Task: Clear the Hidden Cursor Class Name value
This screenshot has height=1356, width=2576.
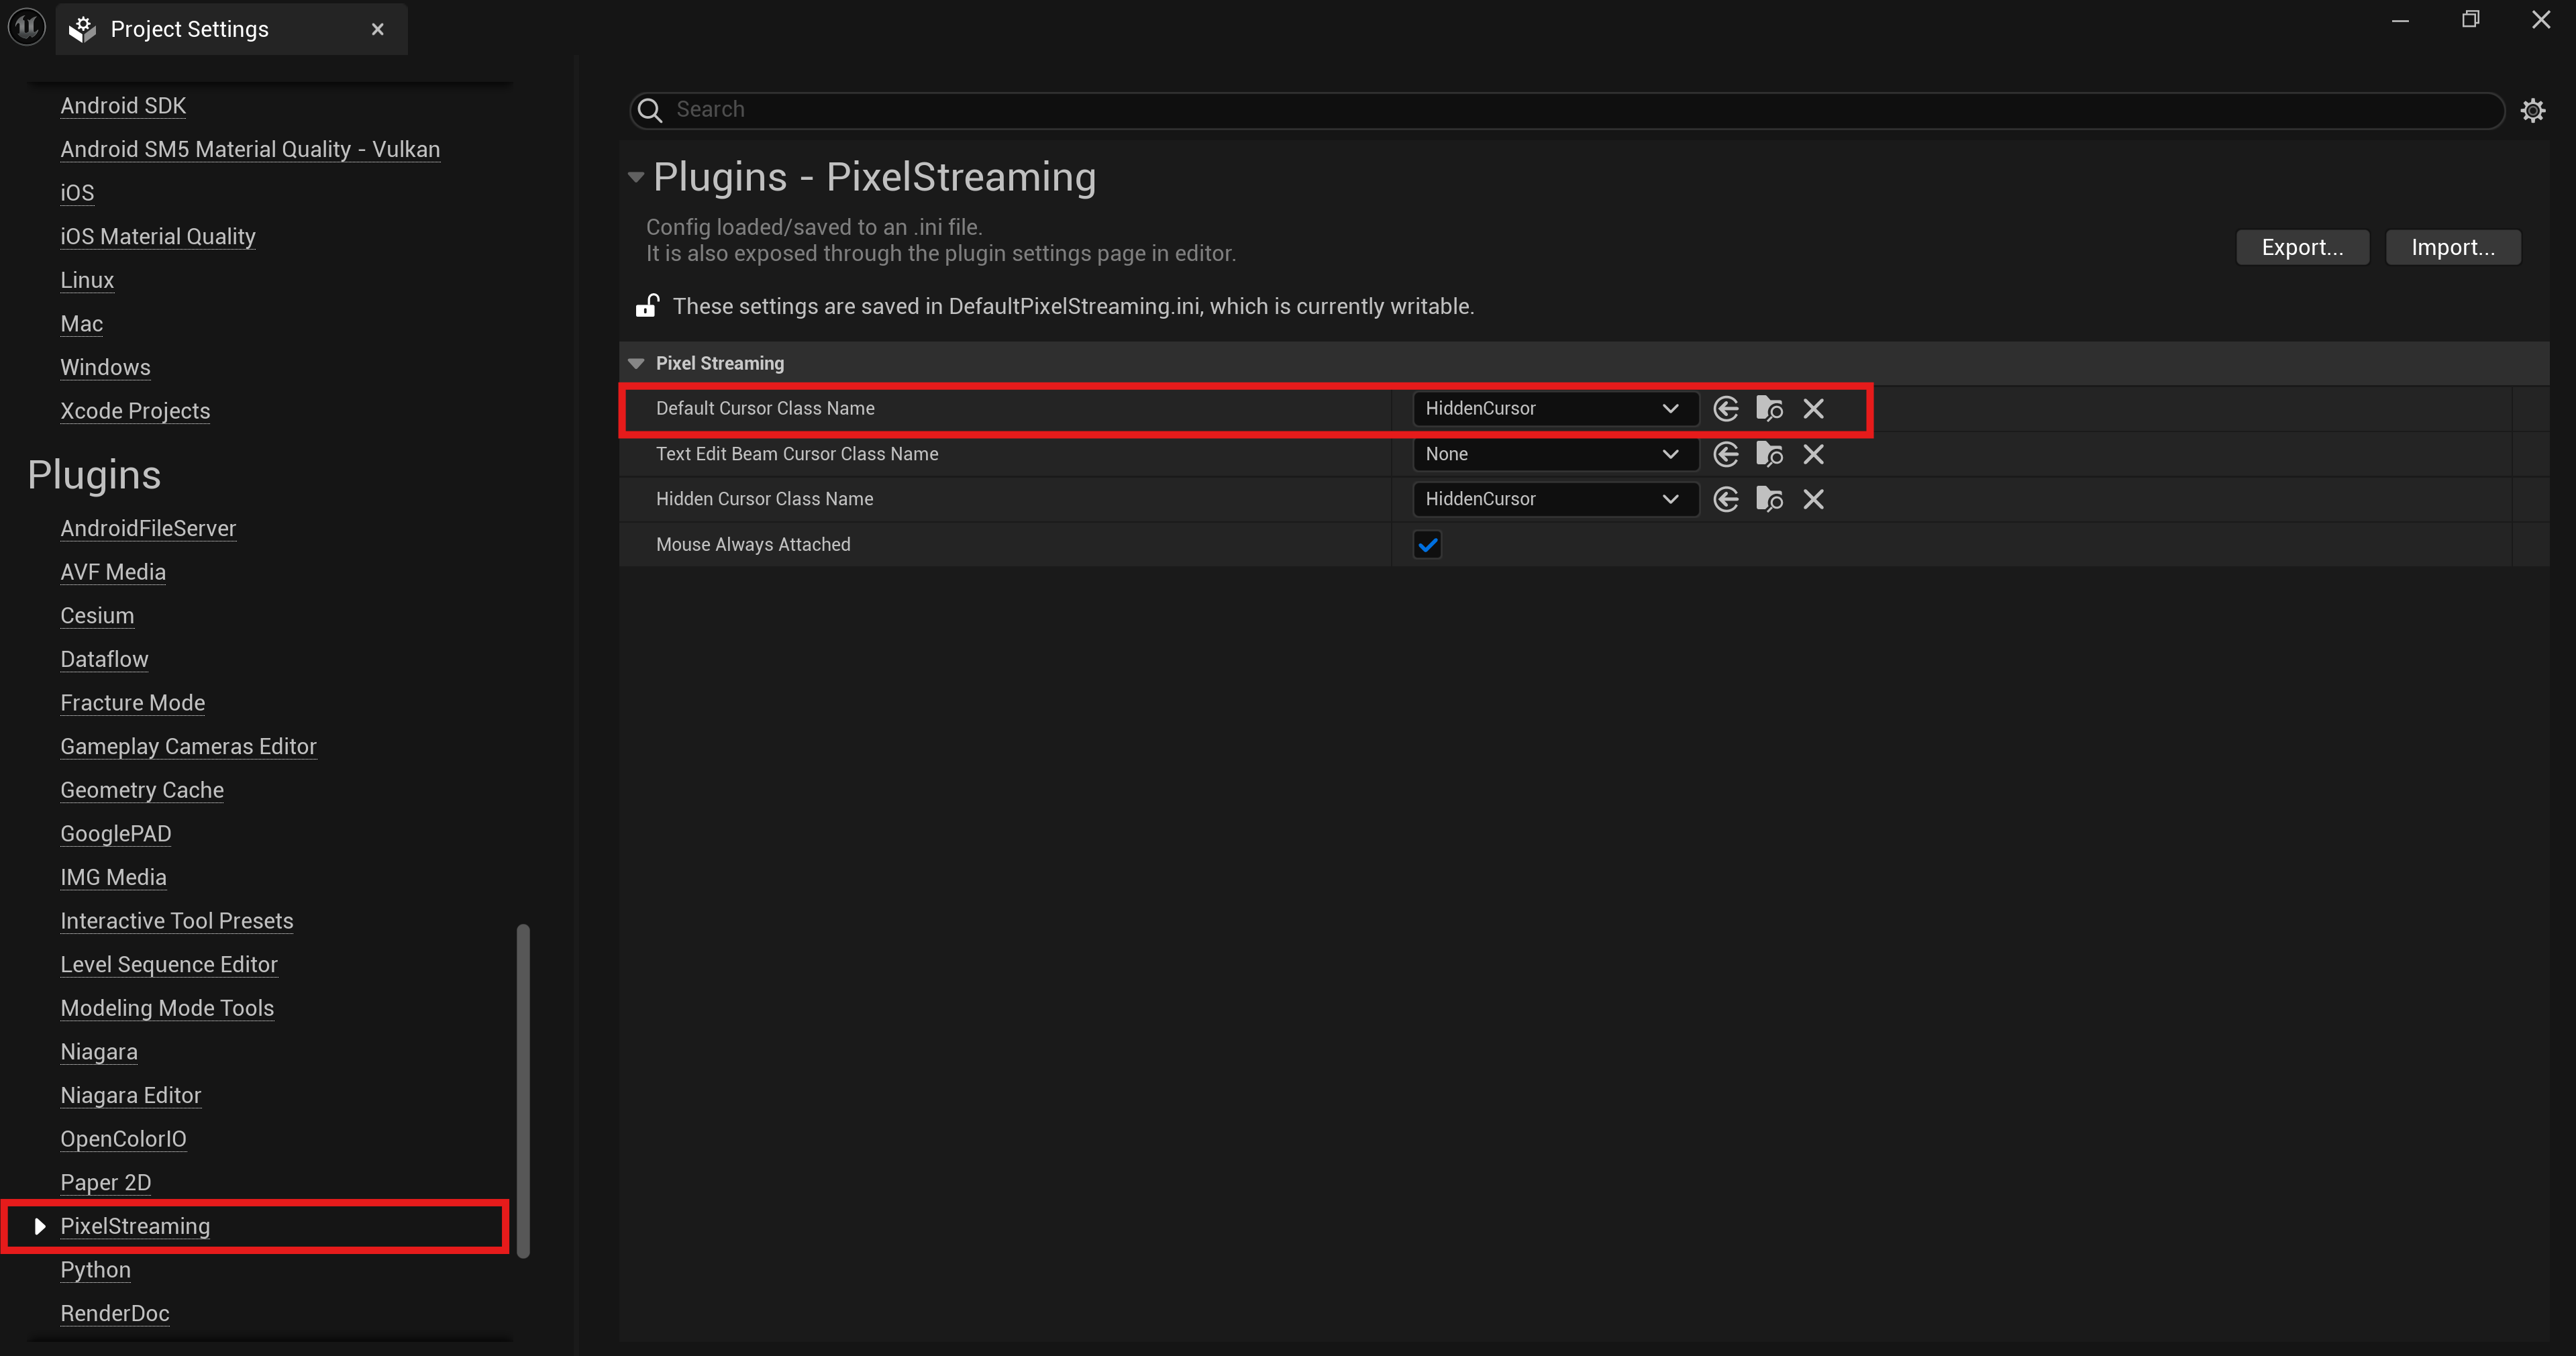Action: click(1813, 499)
